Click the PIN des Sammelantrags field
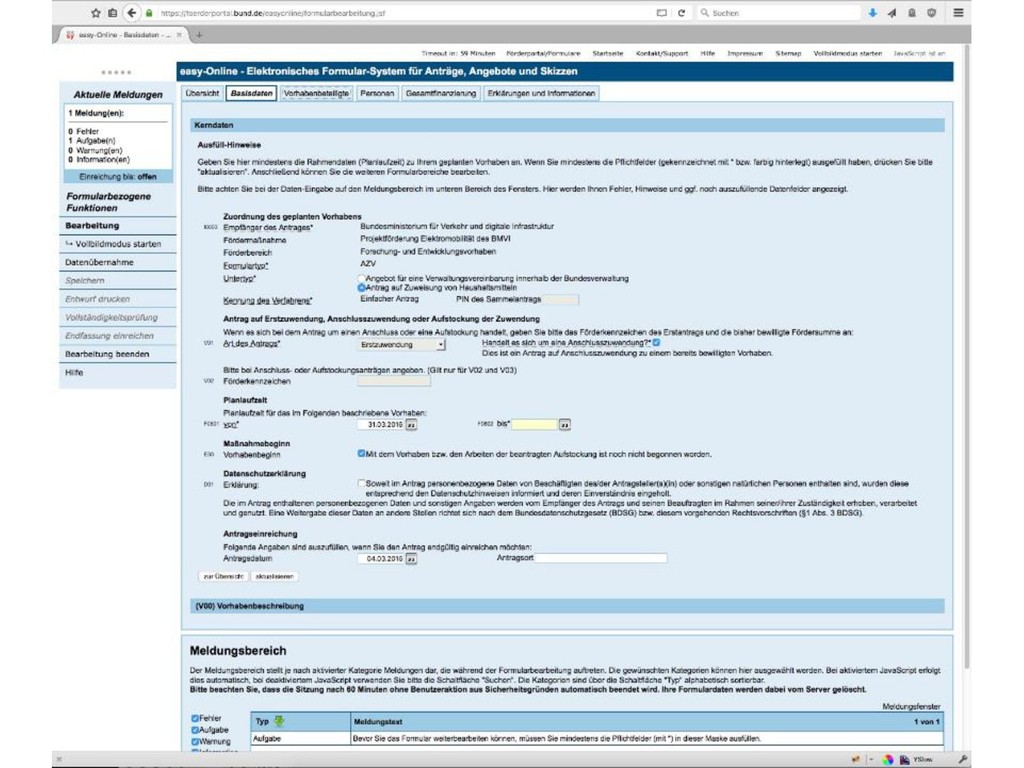The height and width of the screenshot is (768, 1024). [x=560, y=299]
